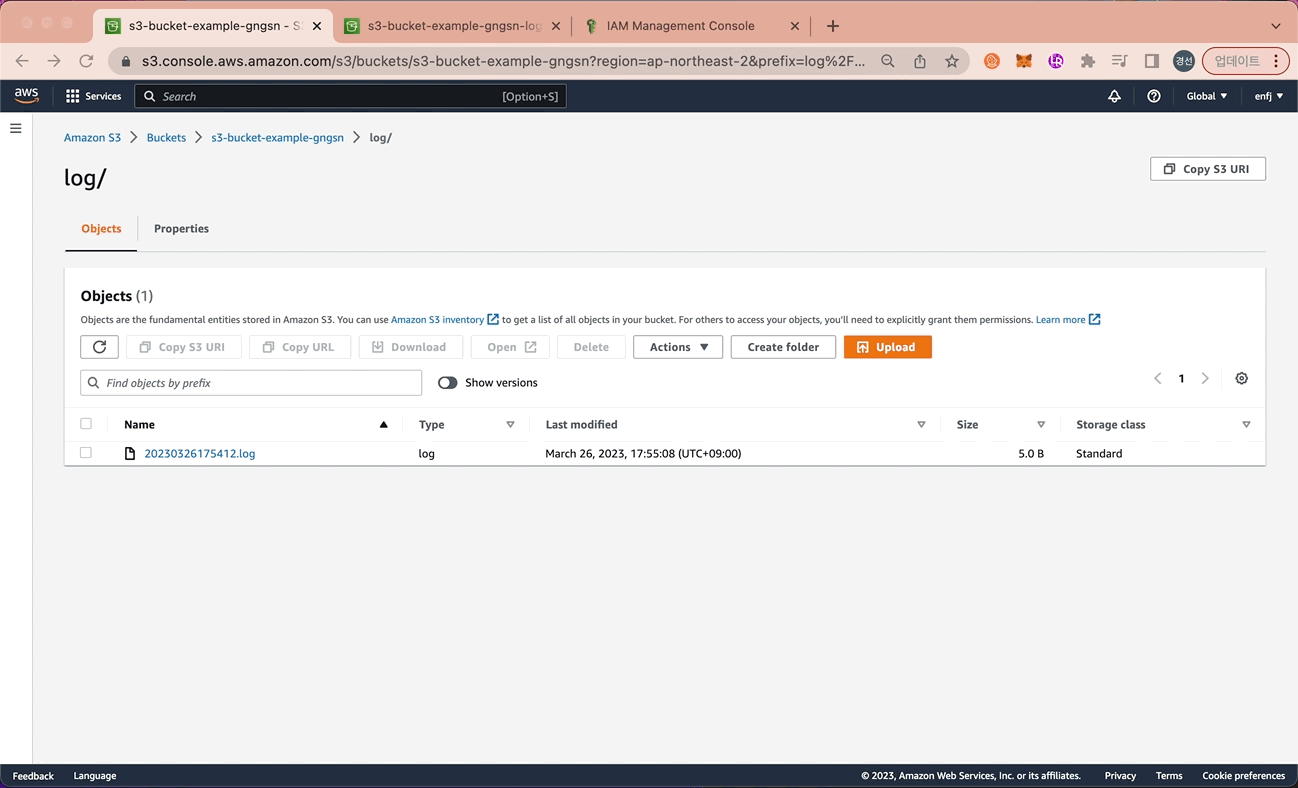Open the help question mark icon

click(1154, 96)
